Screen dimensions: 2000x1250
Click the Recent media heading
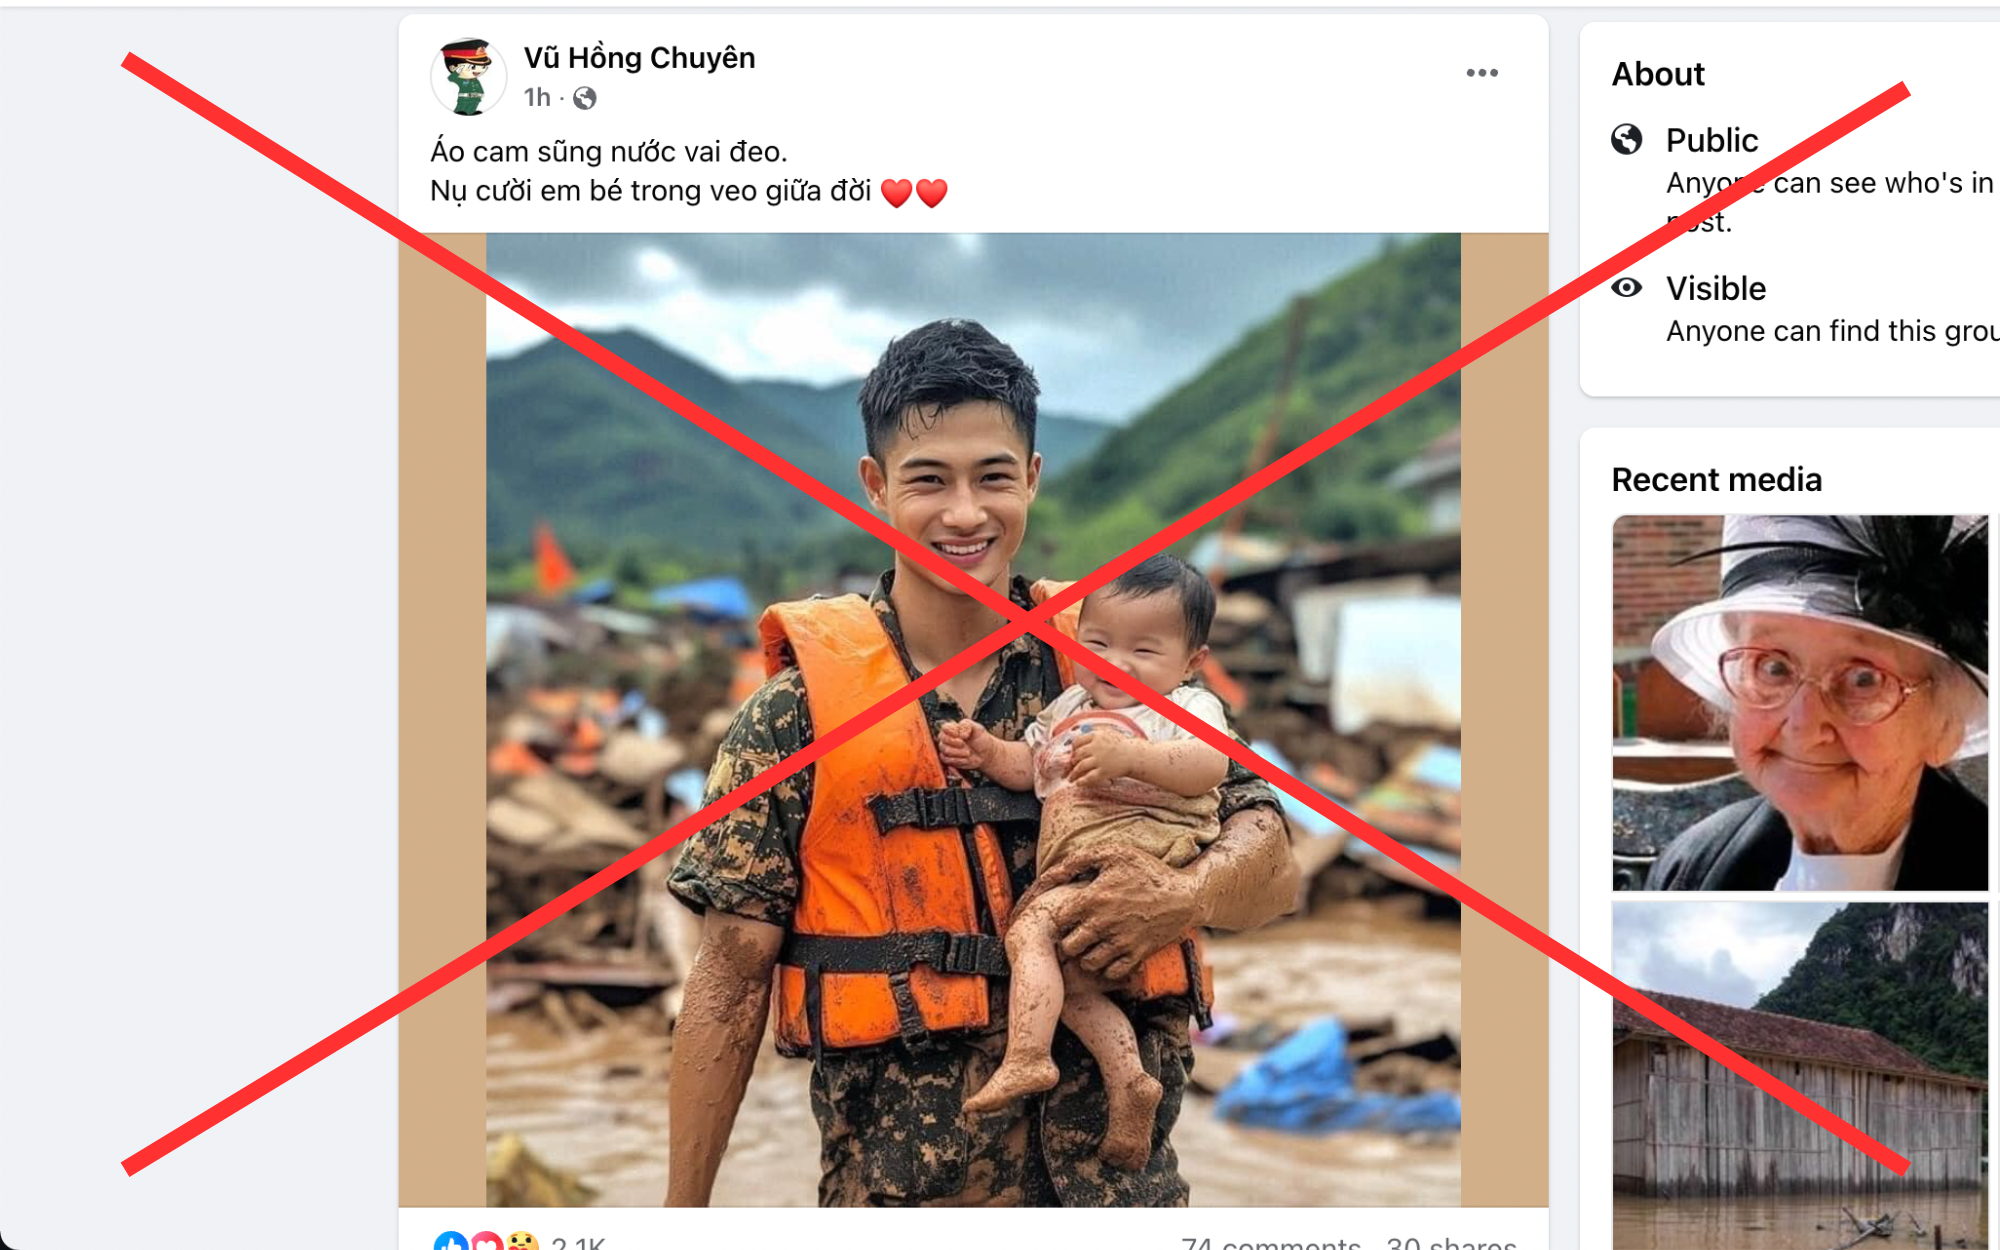coord(1716,480)
